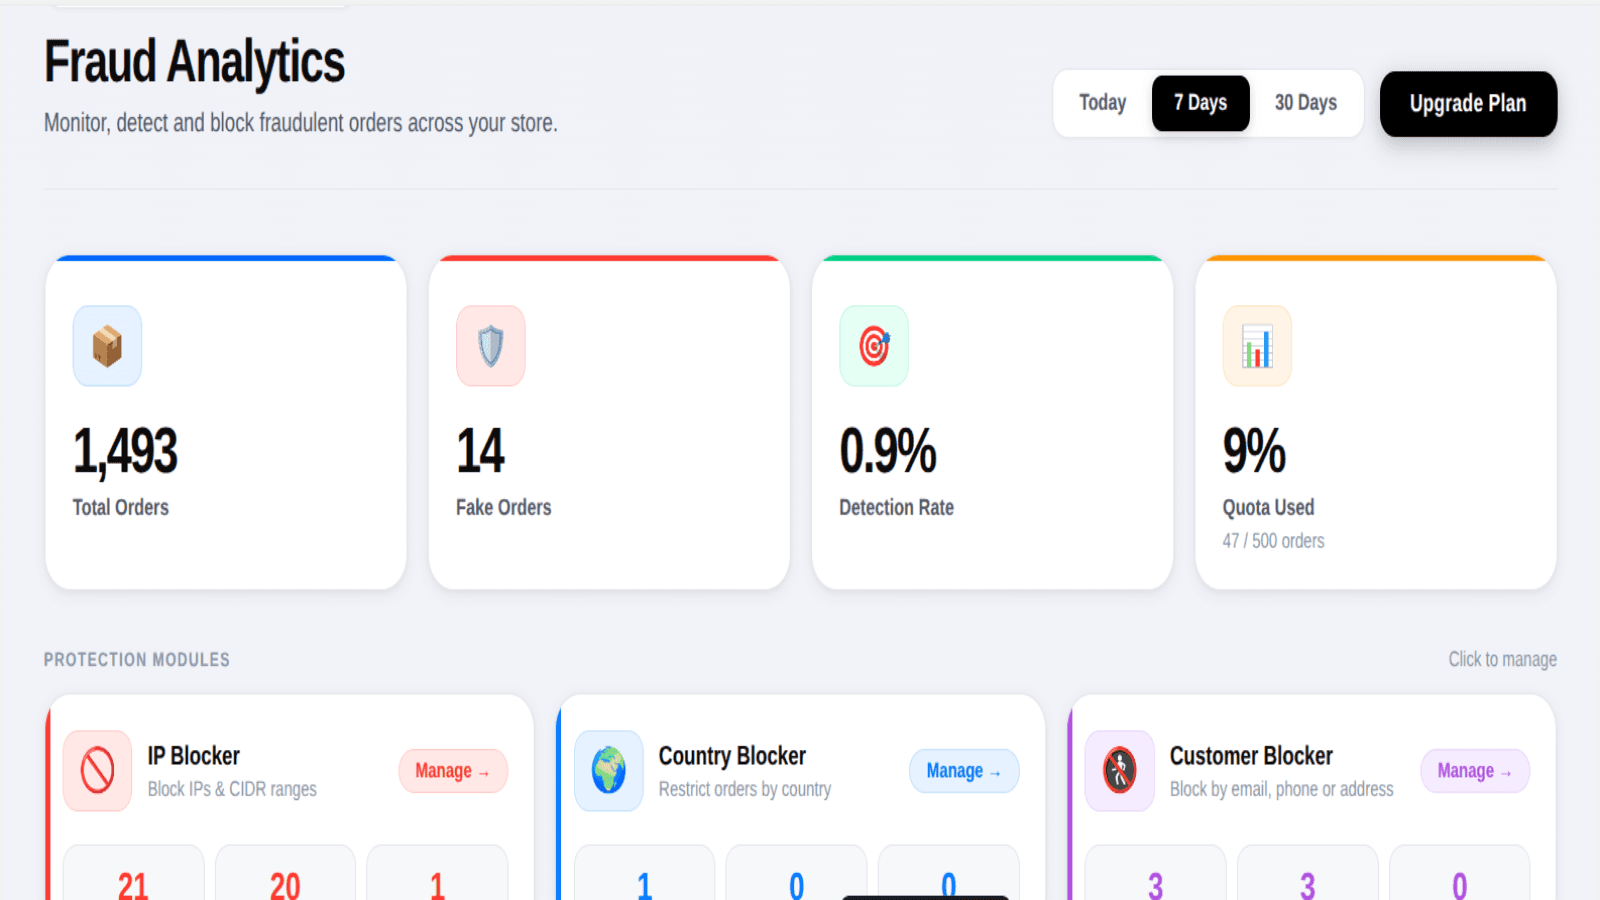Click the Country Blocker module title
Viewport: 1600px width, 900px height.
pos(732,756)
